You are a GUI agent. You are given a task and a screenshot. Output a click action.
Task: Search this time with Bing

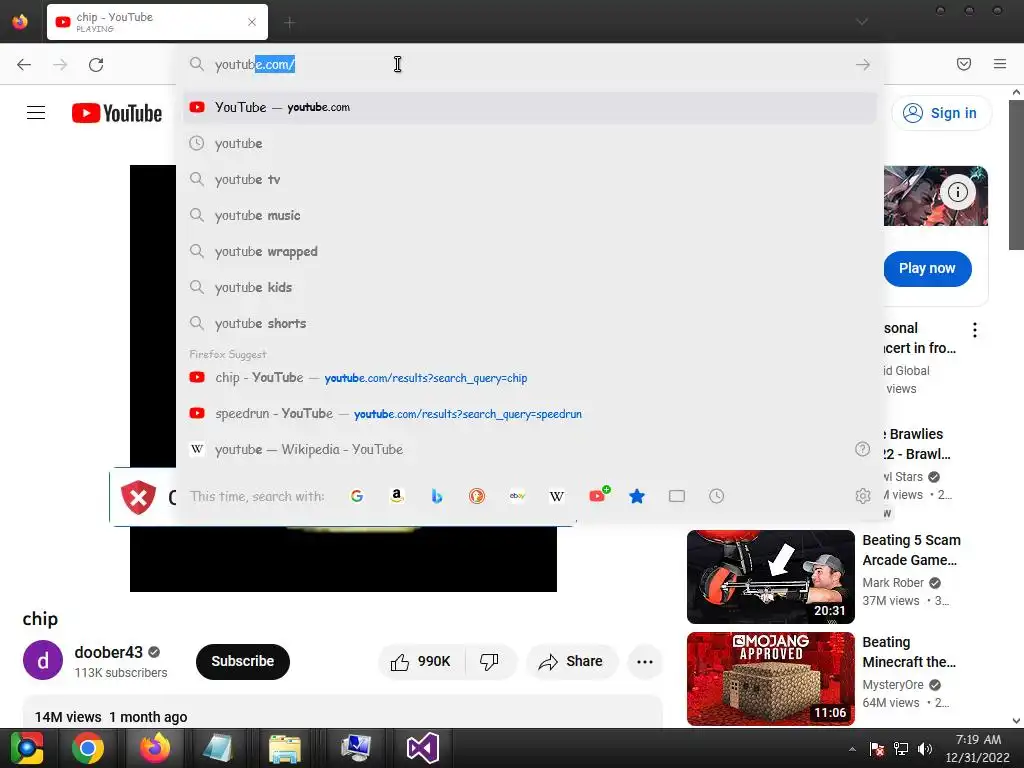tap(437, 496)
